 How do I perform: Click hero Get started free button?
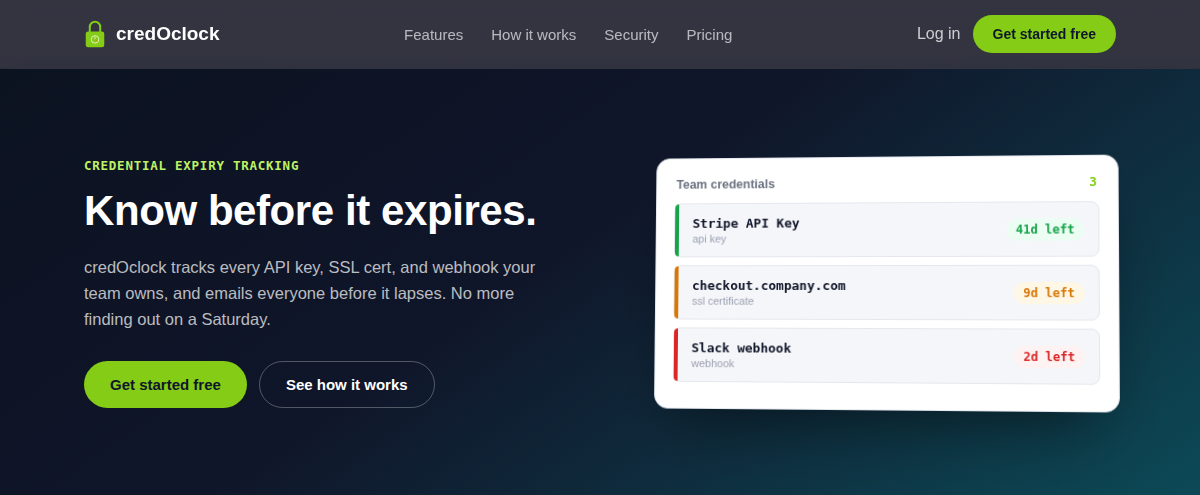pos(165,384)
